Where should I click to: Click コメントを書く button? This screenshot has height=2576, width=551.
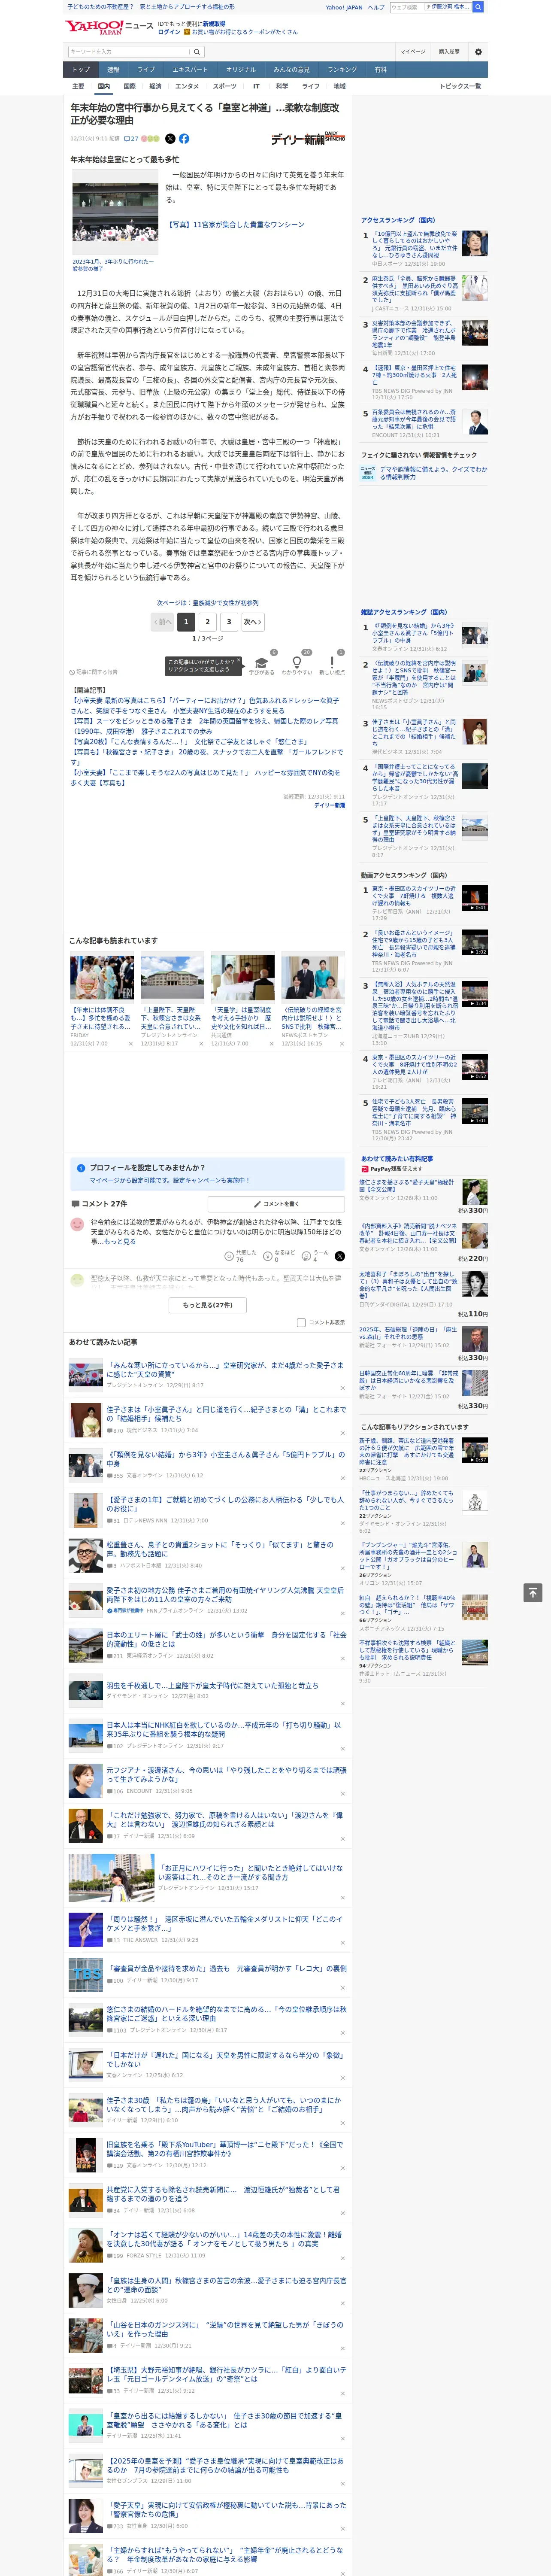276,1204
